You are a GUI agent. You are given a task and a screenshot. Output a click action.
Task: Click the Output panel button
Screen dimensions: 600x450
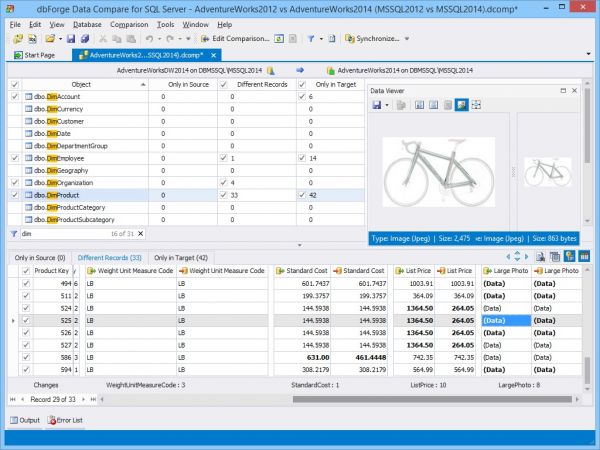(25, 419)
